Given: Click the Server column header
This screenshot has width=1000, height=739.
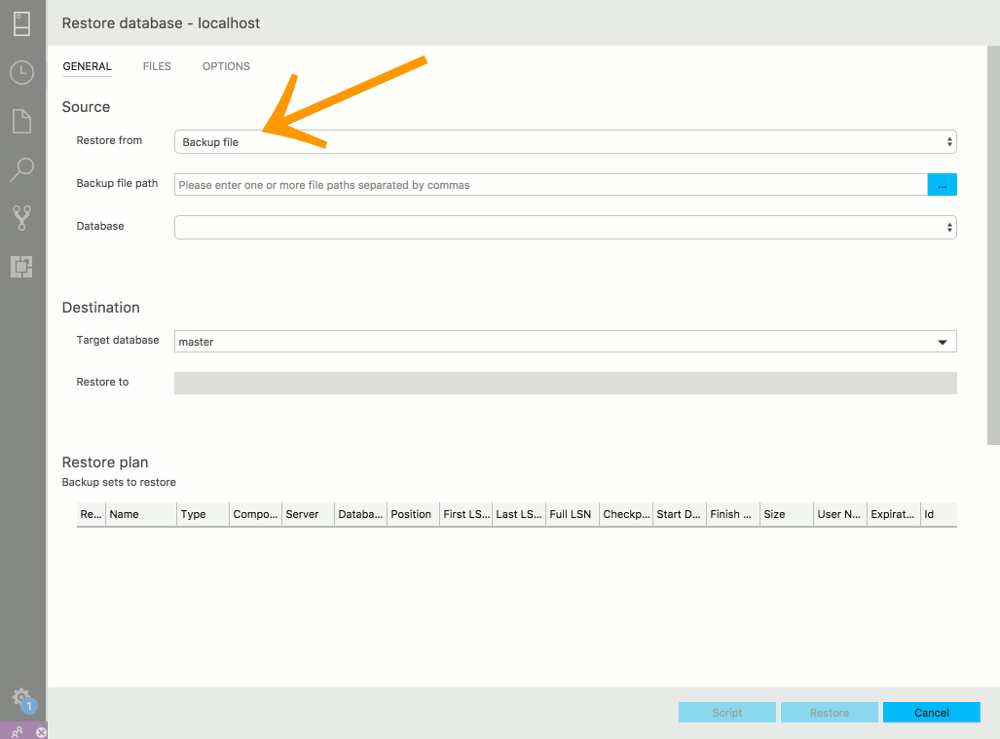Looking at the screenshot, I should 308,514.
